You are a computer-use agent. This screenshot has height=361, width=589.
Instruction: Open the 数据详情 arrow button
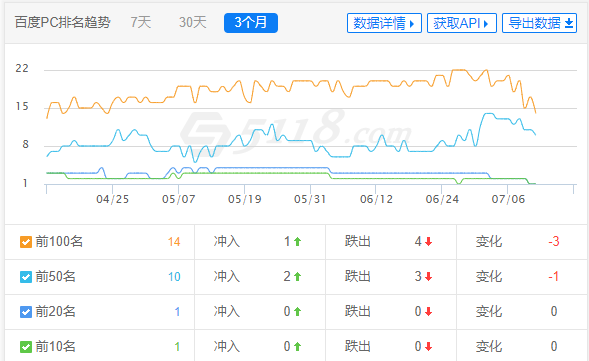(384, 23)
